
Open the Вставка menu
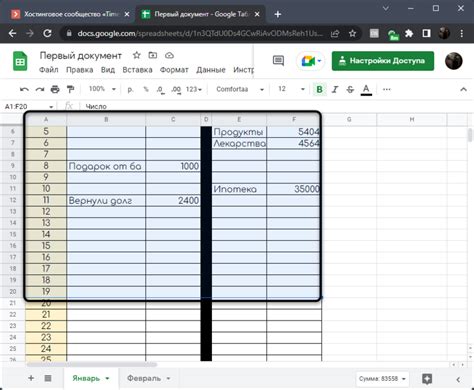tap(137, 70)
